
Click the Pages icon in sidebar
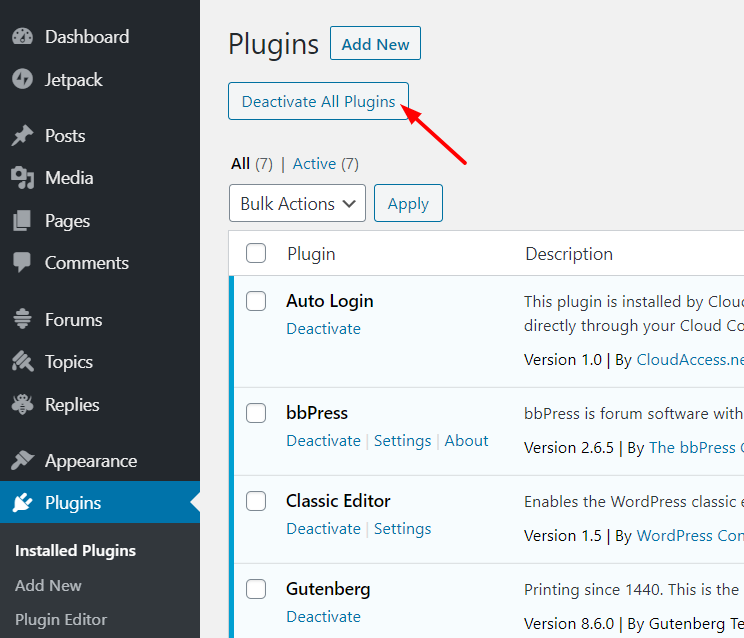(22, 221)
